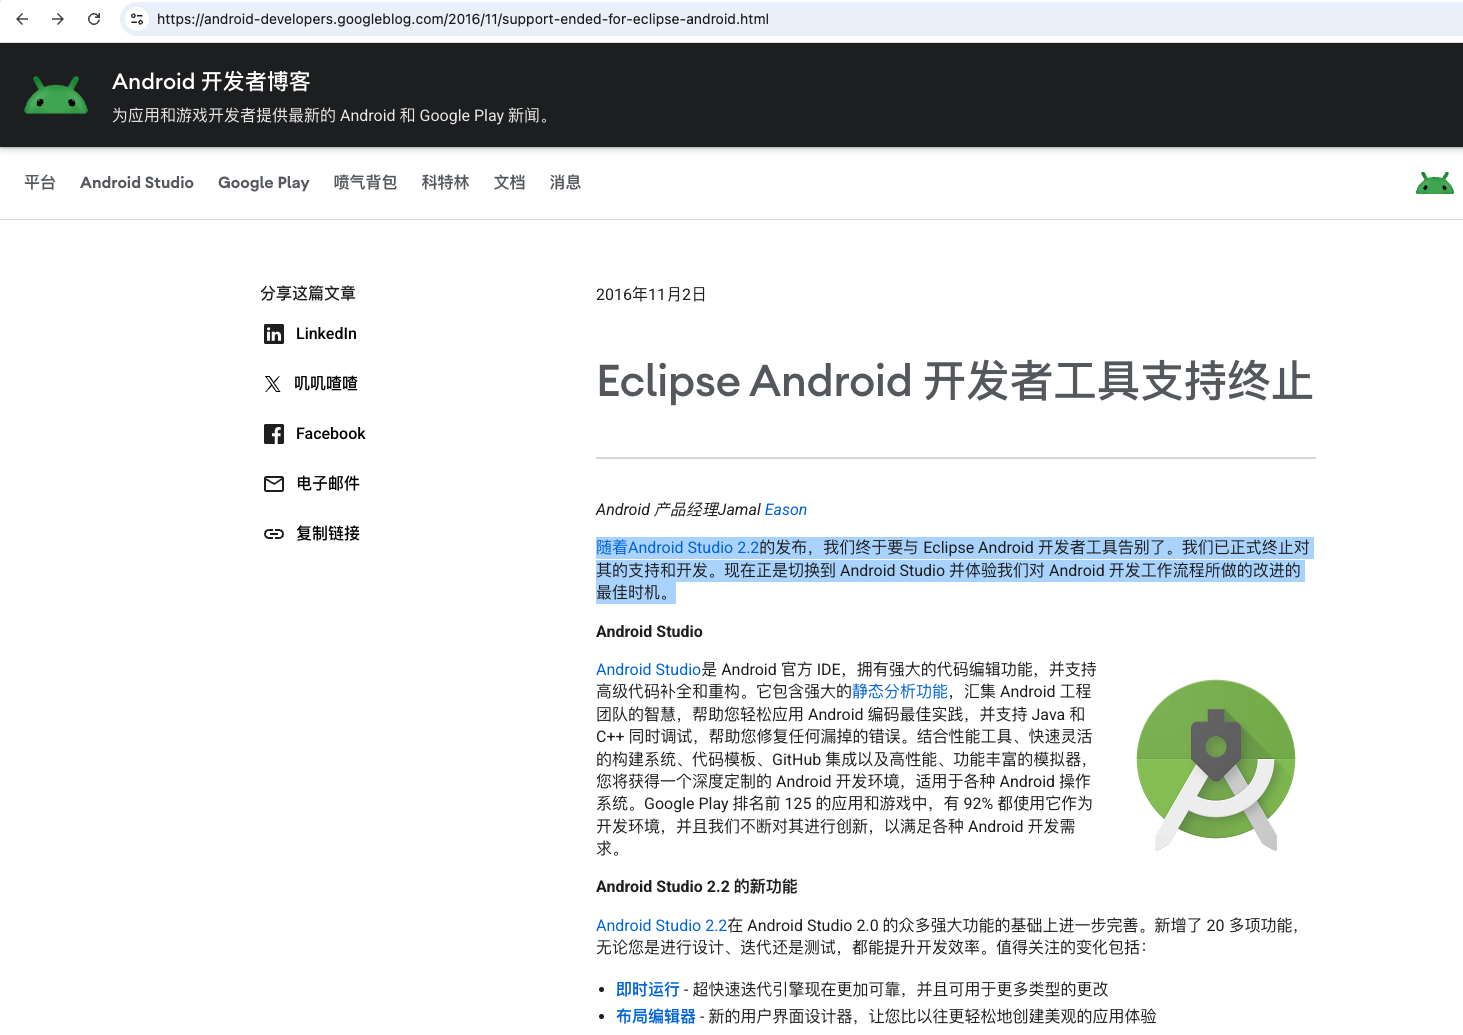
Task: Open the 喷气背包 nav item
Action: [x=366, y=182]
